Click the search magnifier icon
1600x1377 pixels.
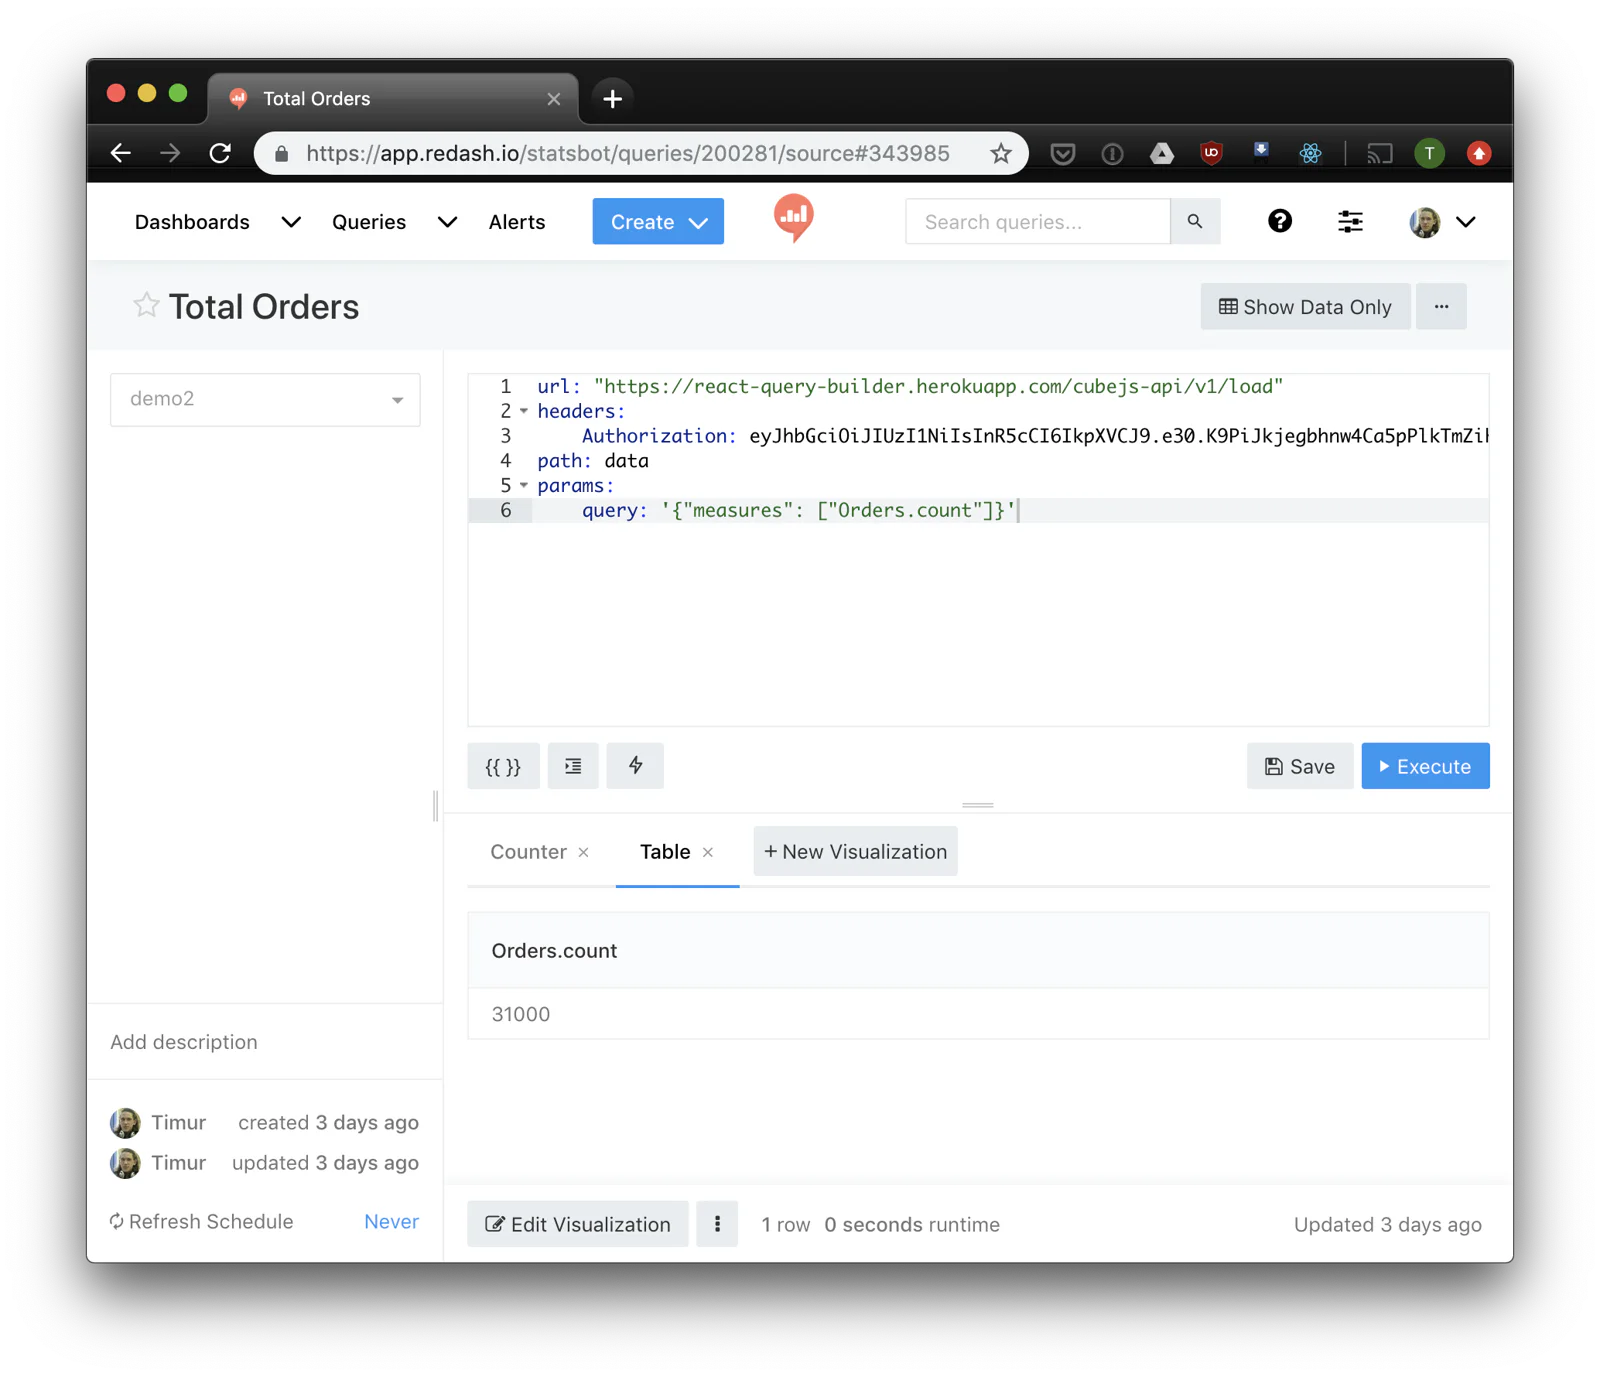[1195, 221]
